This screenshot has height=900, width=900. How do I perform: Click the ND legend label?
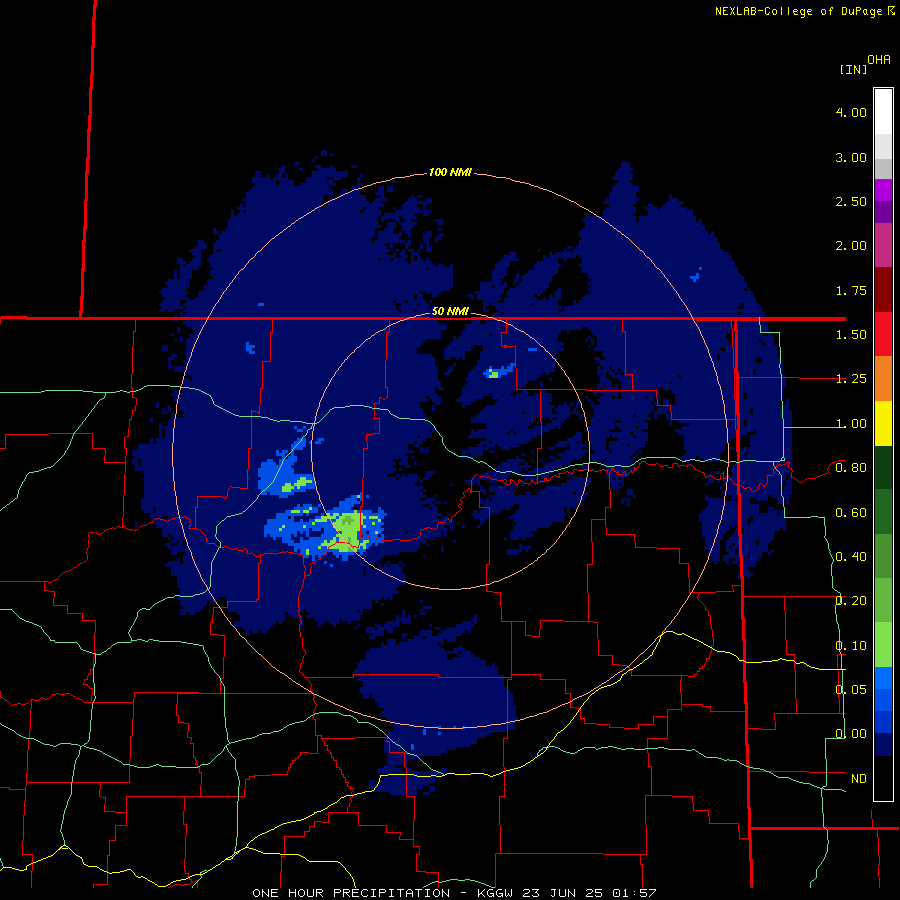coord(859,779)
